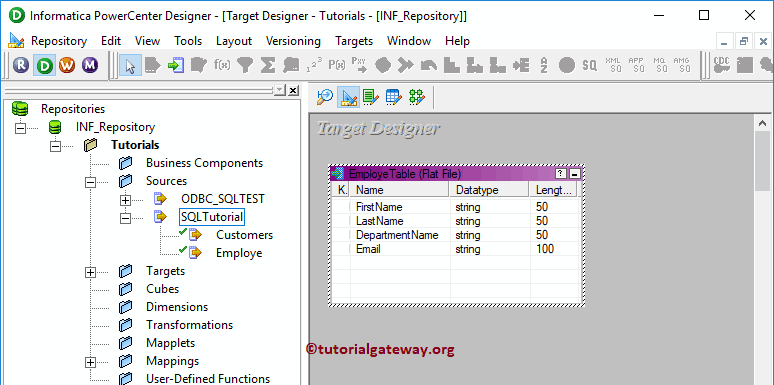The image size is (774, 385).
Task: Open Workflow Manager via the orange W icon
Action: pos(67,65)
